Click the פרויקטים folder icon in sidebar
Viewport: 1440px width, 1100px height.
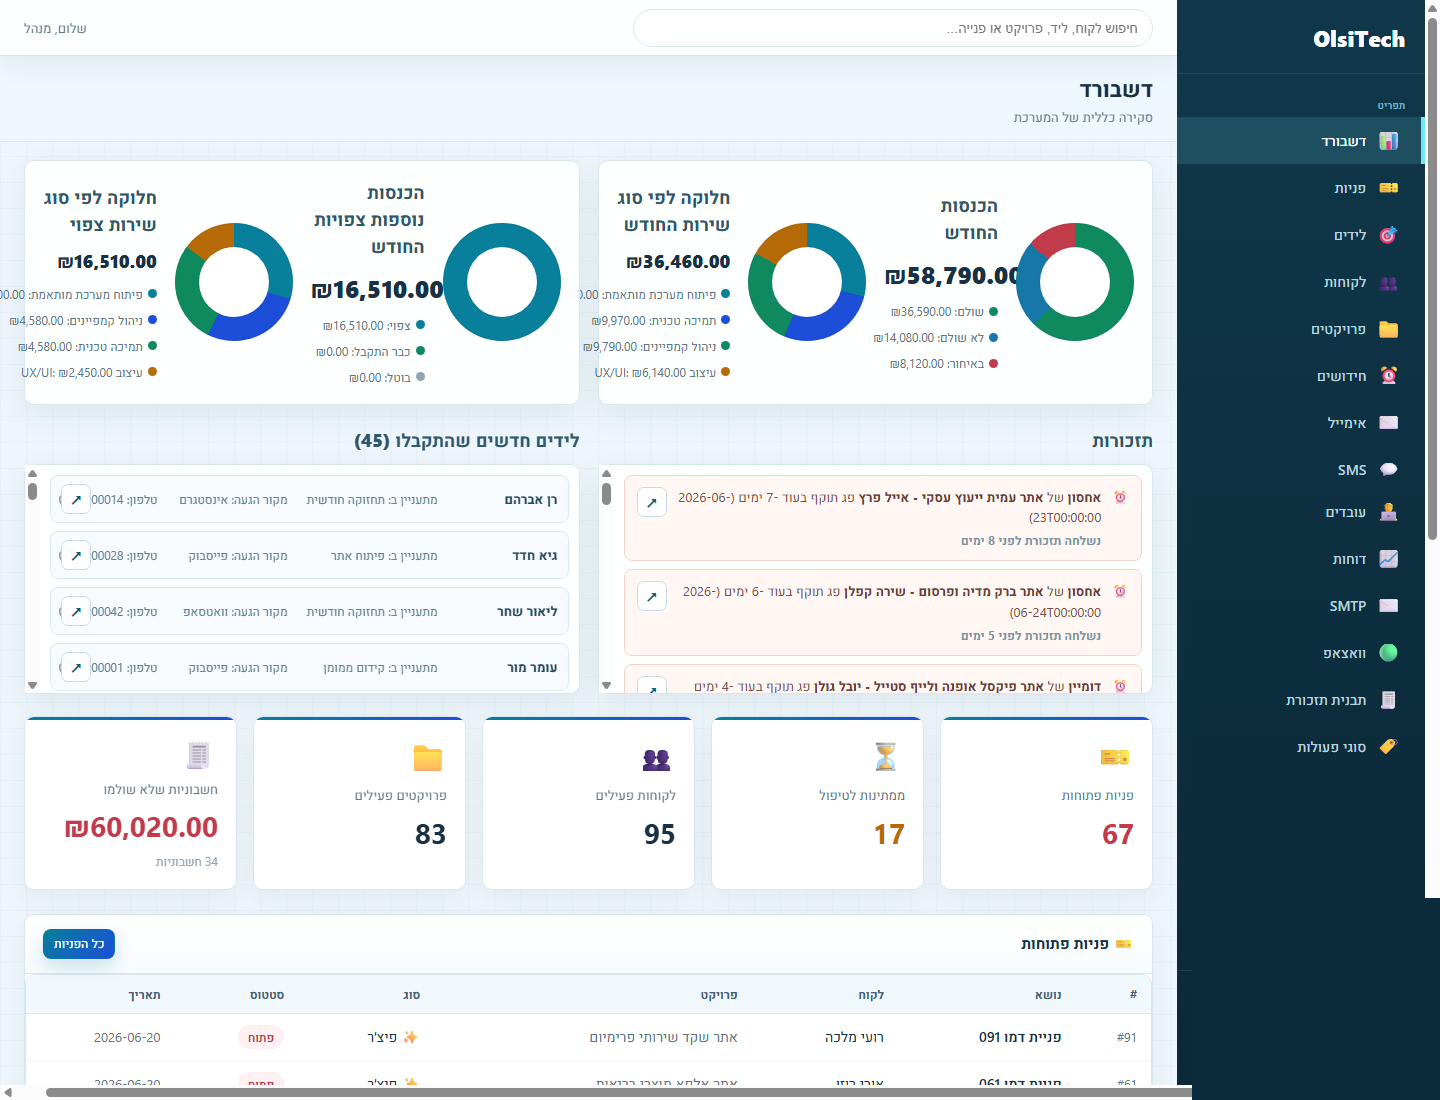pos(1388,329)
